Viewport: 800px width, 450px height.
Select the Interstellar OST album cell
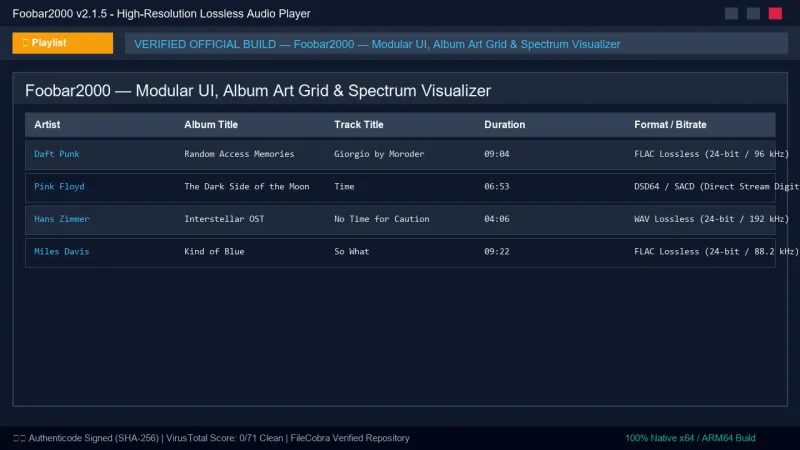224,219
